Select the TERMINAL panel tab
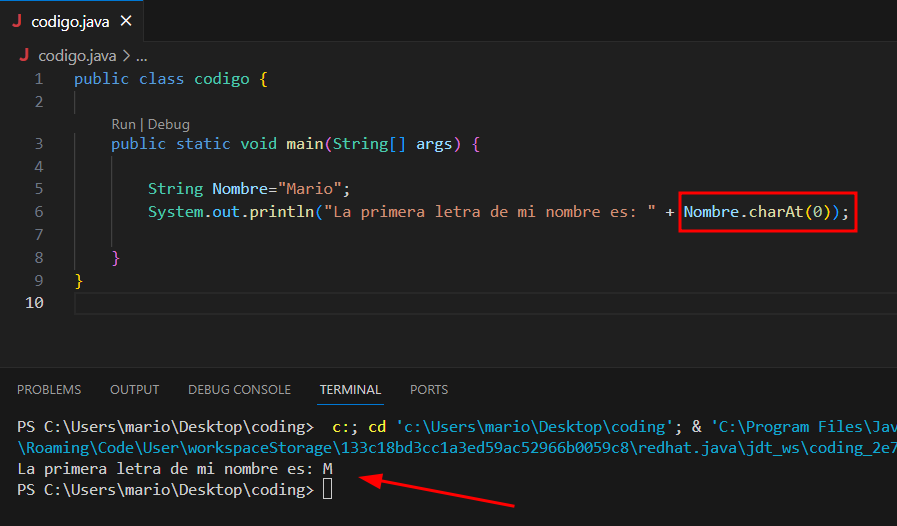This screenshot has height=526, width=897. pos(350,390)
